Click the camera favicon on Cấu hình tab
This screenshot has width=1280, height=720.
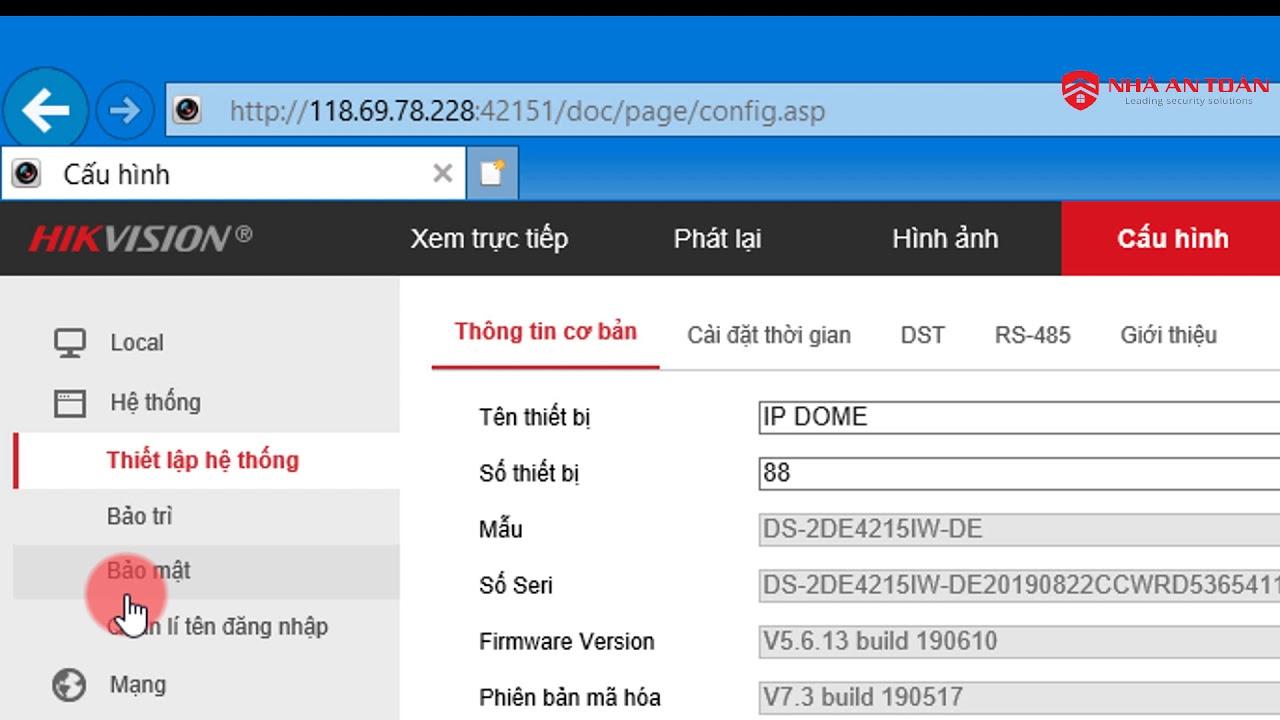26,174
